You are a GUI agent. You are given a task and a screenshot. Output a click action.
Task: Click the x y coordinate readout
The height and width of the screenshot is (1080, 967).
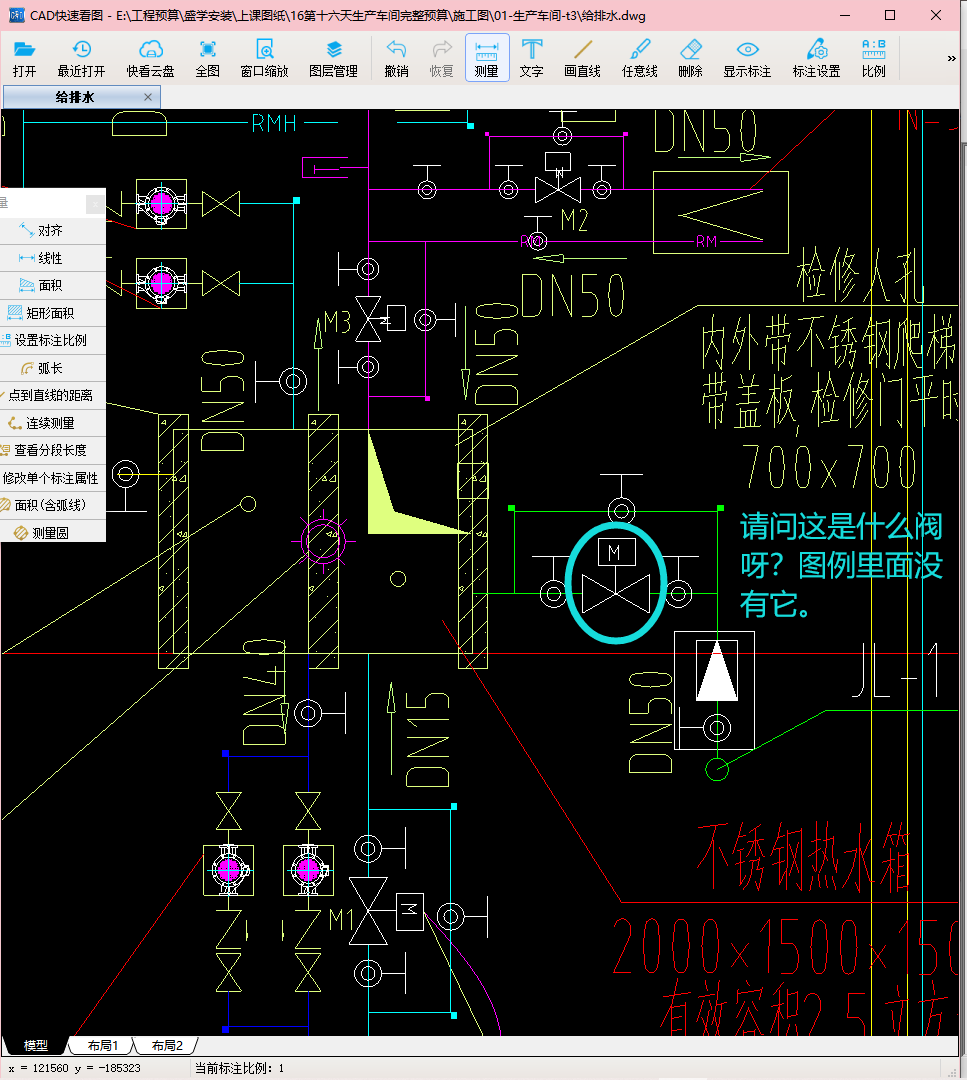click(x=74, y=1068)
